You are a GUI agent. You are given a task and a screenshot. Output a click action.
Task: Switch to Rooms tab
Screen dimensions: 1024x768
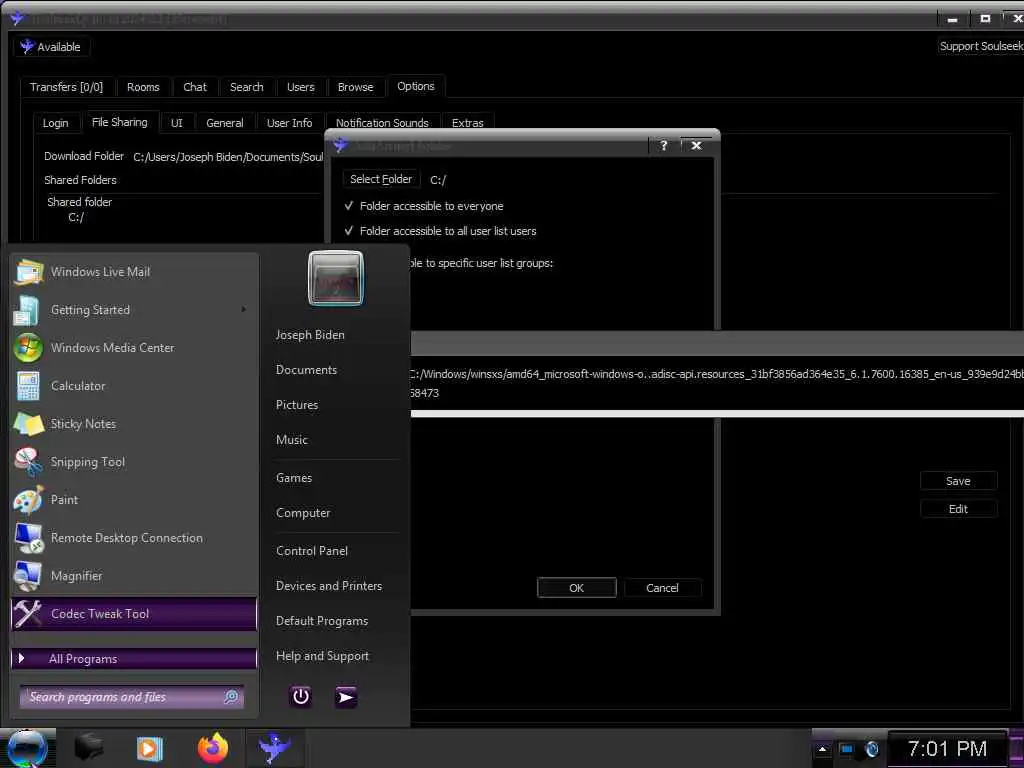point(143,87)
